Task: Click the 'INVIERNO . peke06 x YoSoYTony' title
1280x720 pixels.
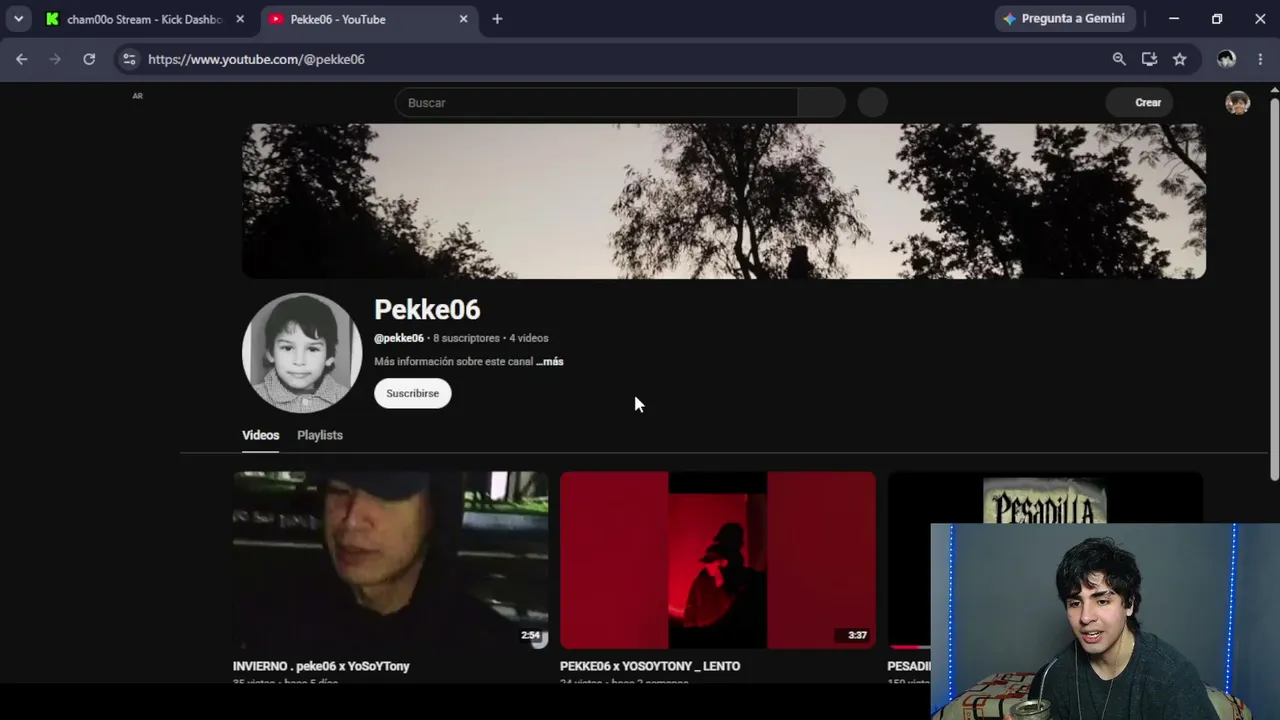Action: click(321, 666)
